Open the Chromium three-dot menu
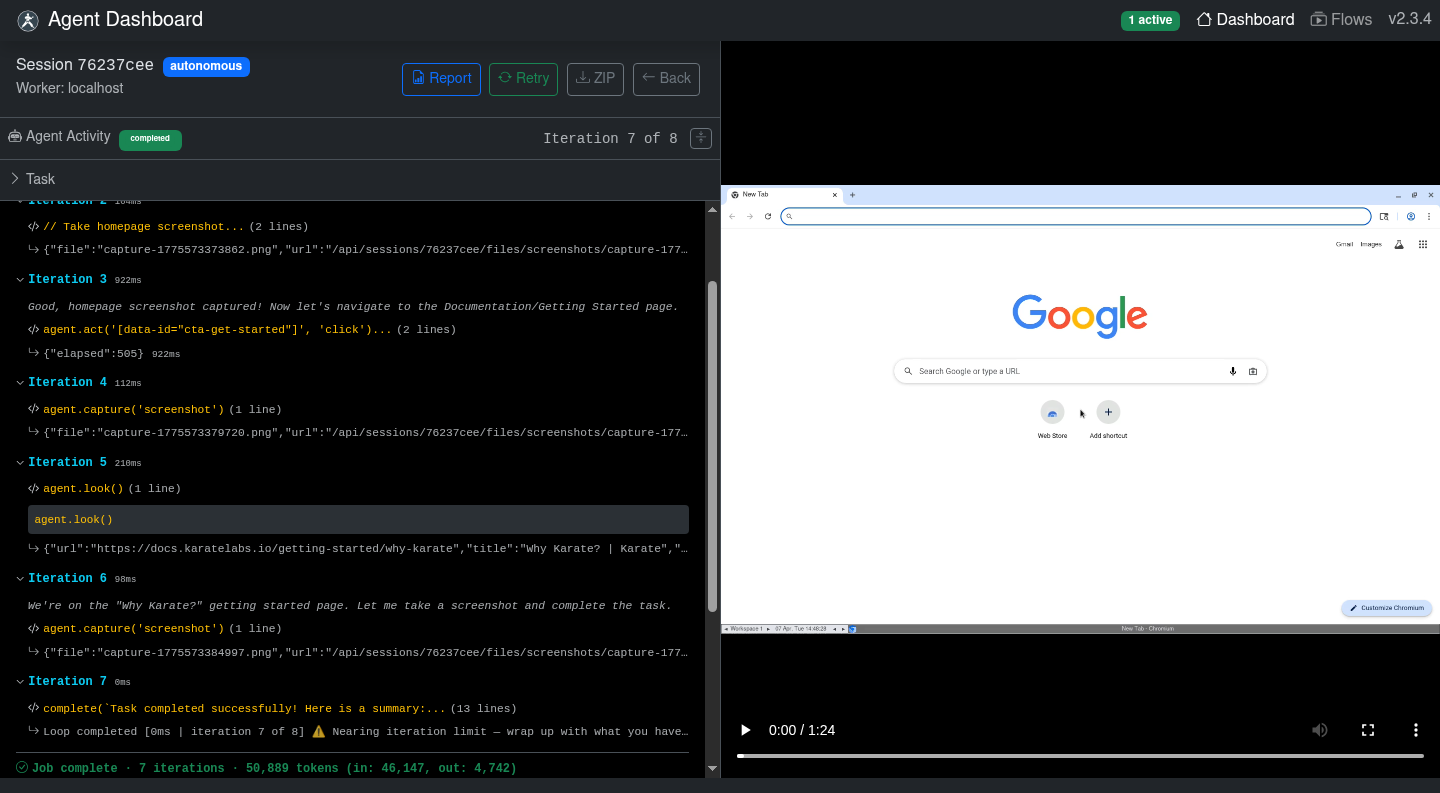The height and width of the screenshot is (793, 1440). point(1429,217)
